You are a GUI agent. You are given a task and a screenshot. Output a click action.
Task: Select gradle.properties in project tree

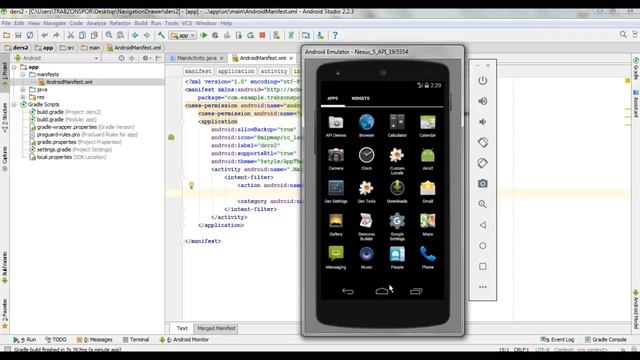(x=56, y=142)
